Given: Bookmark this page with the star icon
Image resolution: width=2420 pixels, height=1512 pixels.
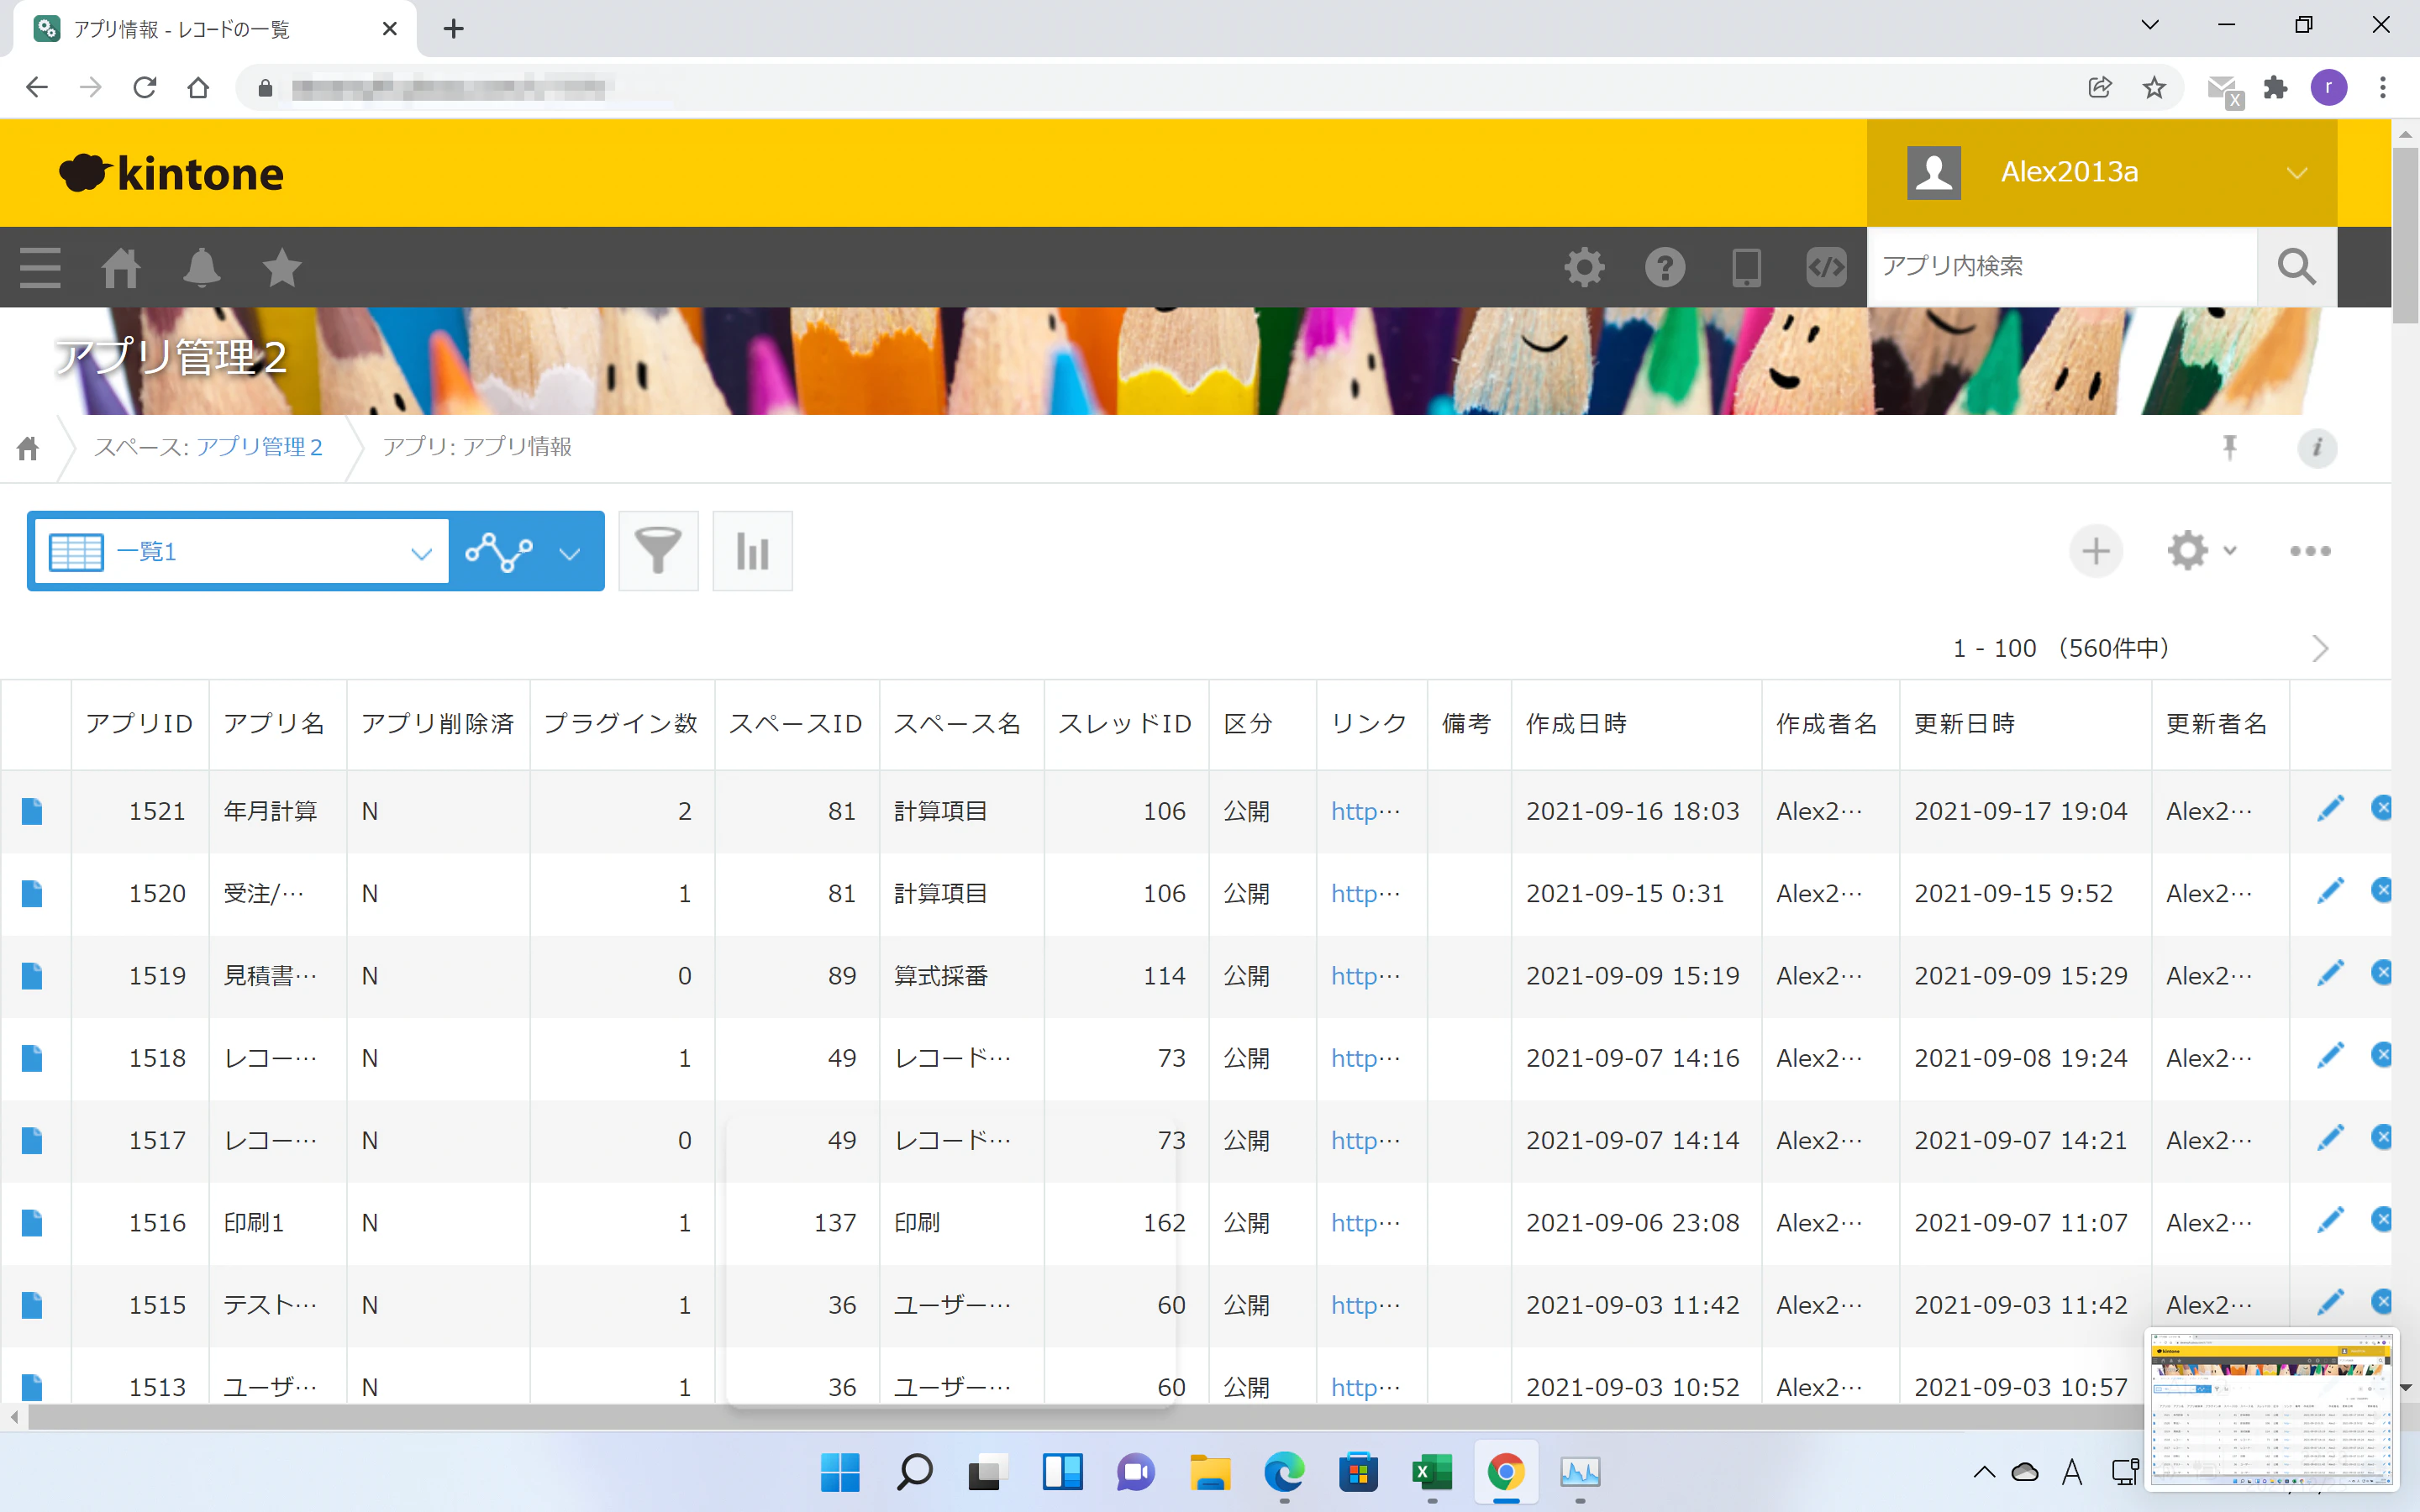Looking at the screenshot, I should (x=2154, y=88).
